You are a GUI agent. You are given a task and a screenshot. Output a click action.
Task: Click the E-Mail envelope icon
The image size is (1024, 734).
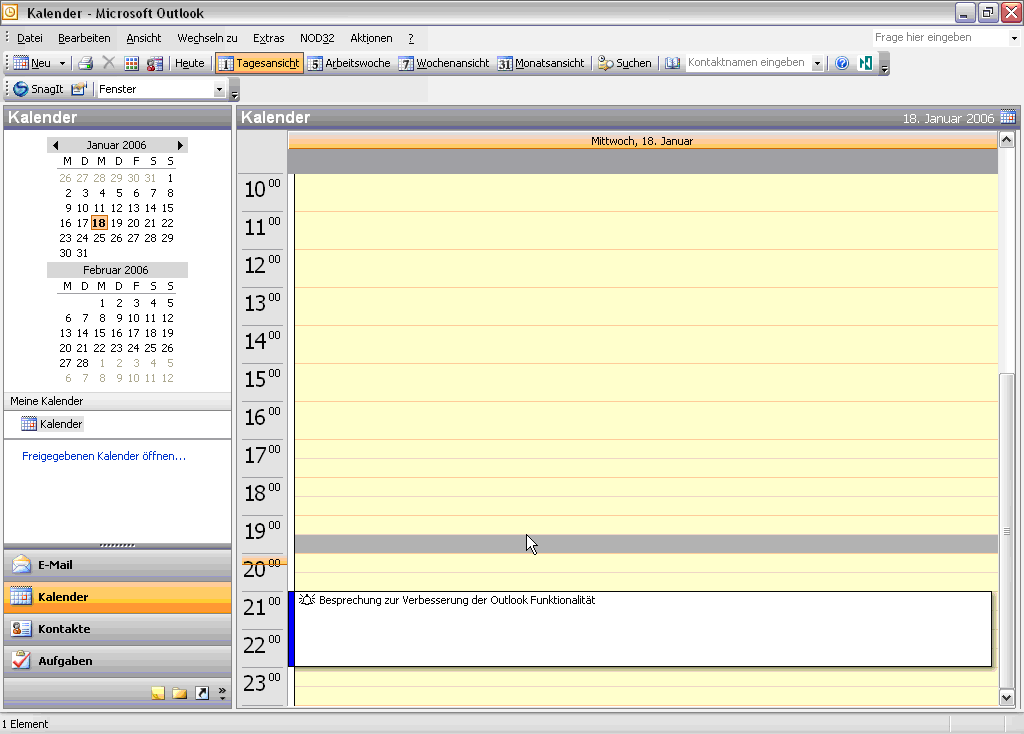[x=22, y=564]
